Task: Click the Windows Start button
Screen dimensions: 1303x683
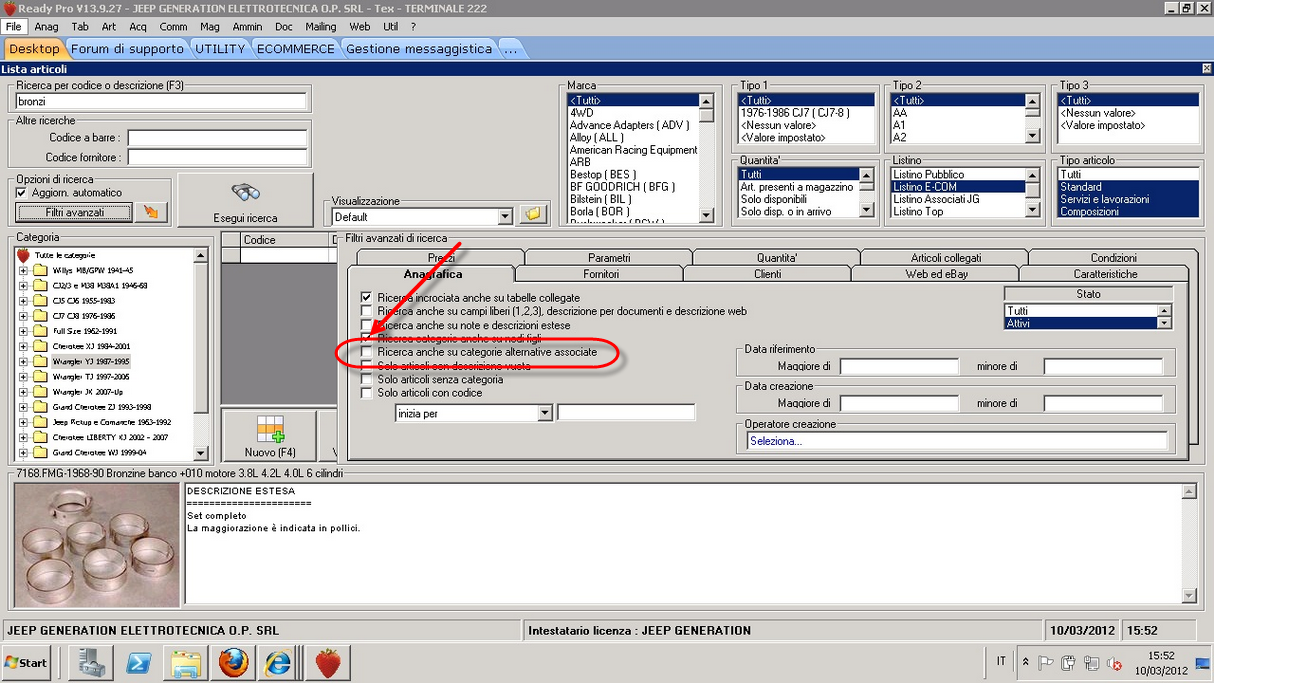Action: pos(27,662)
